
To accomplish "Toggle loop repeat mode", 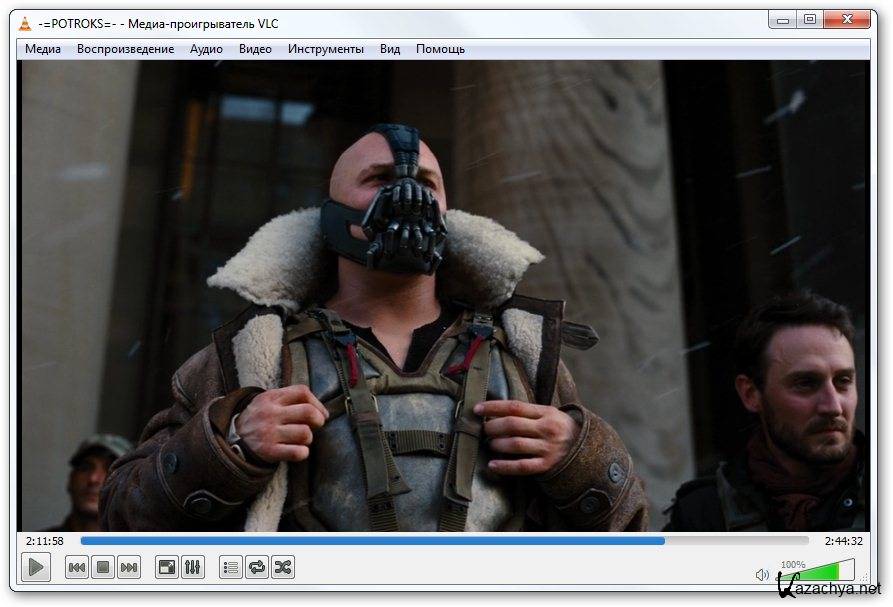I will click(x=257, y=568).
